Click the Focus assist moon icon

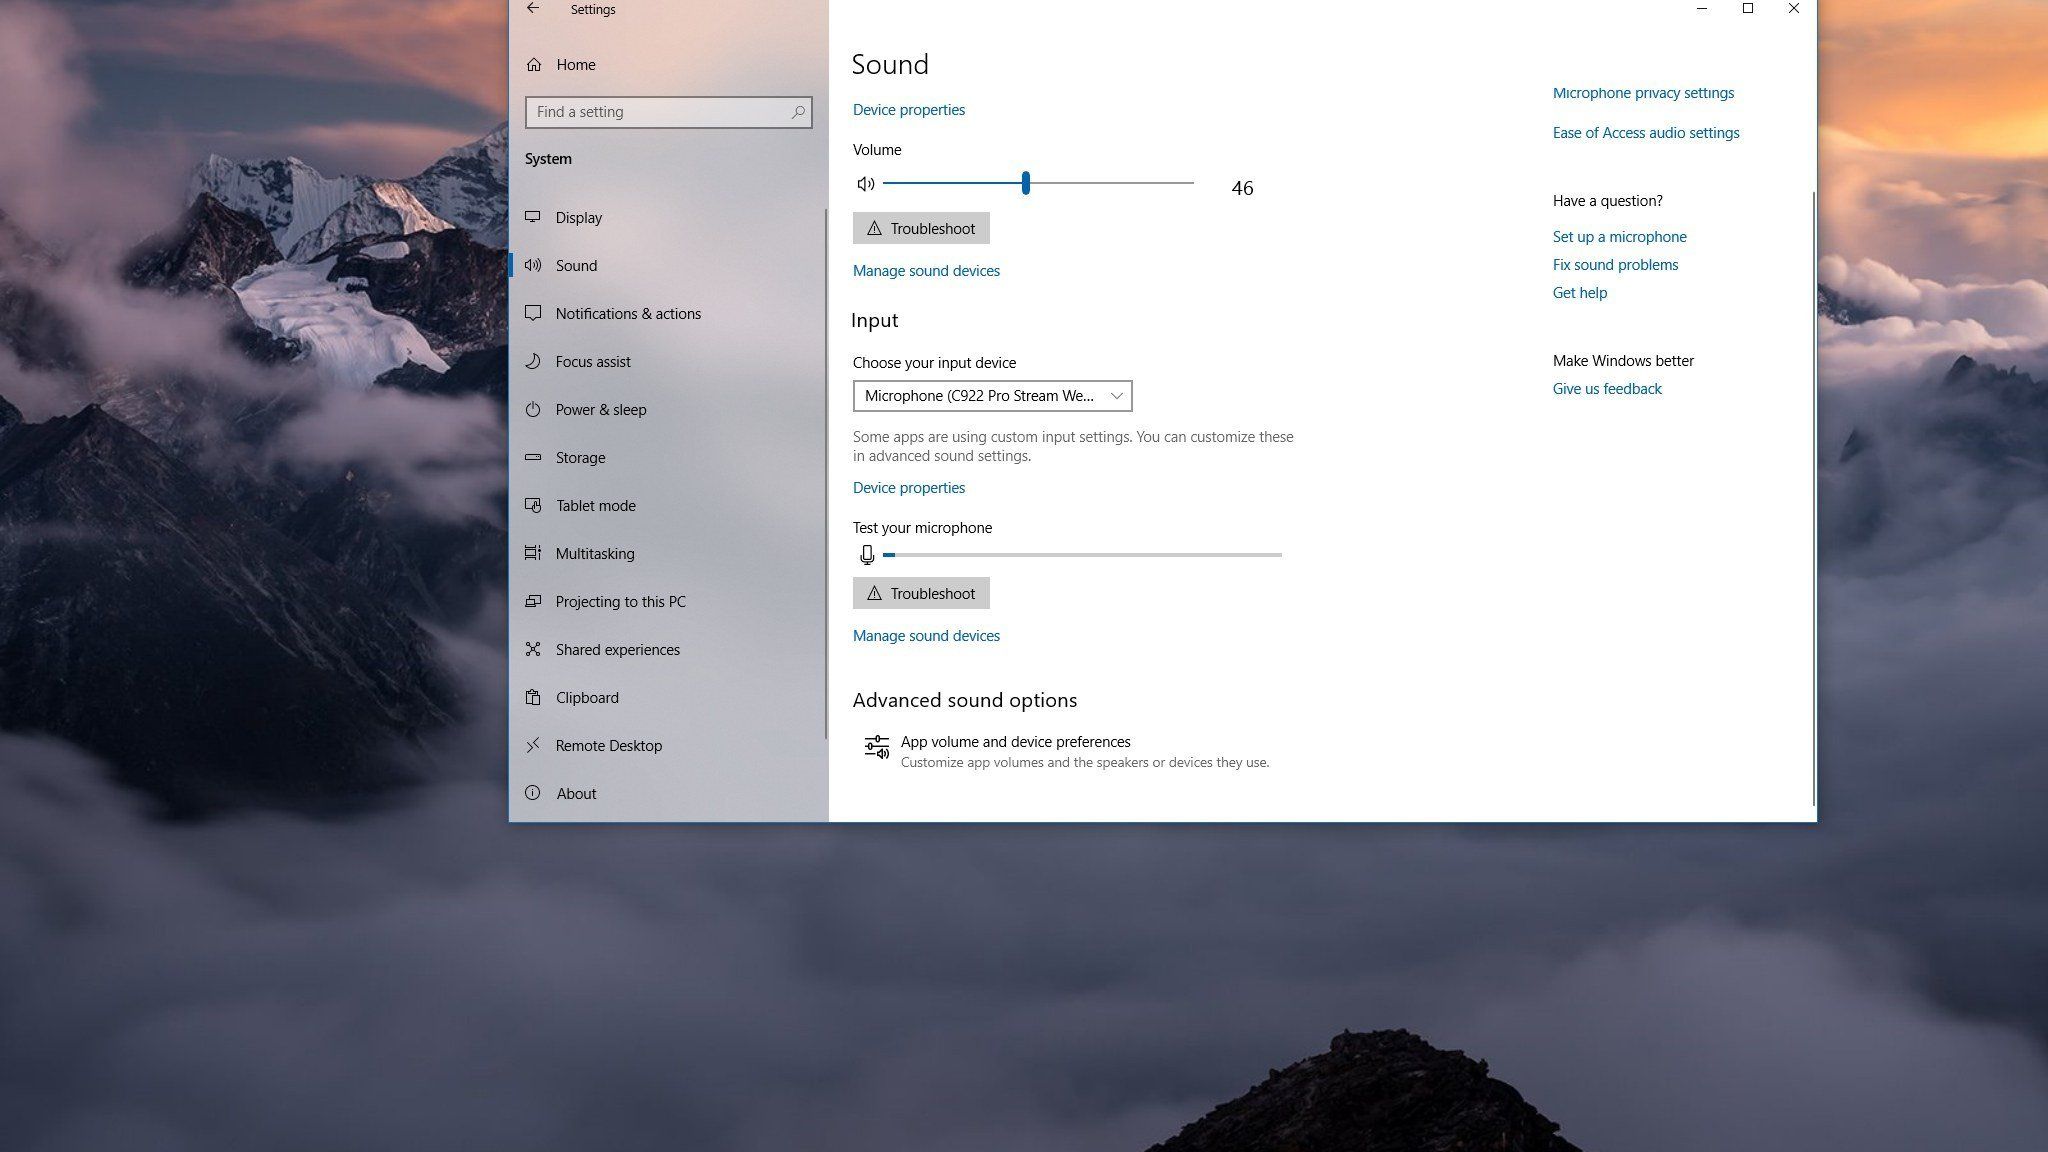coord(533,362)
